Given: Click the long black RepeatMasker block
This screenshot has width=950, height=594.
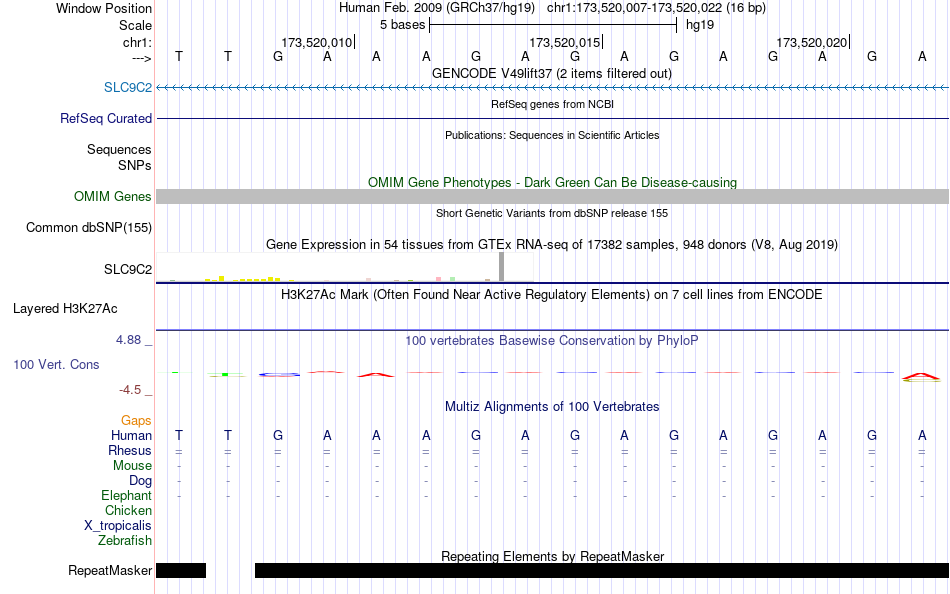Looking at the screenshot, I should click(x=602, y=570).
